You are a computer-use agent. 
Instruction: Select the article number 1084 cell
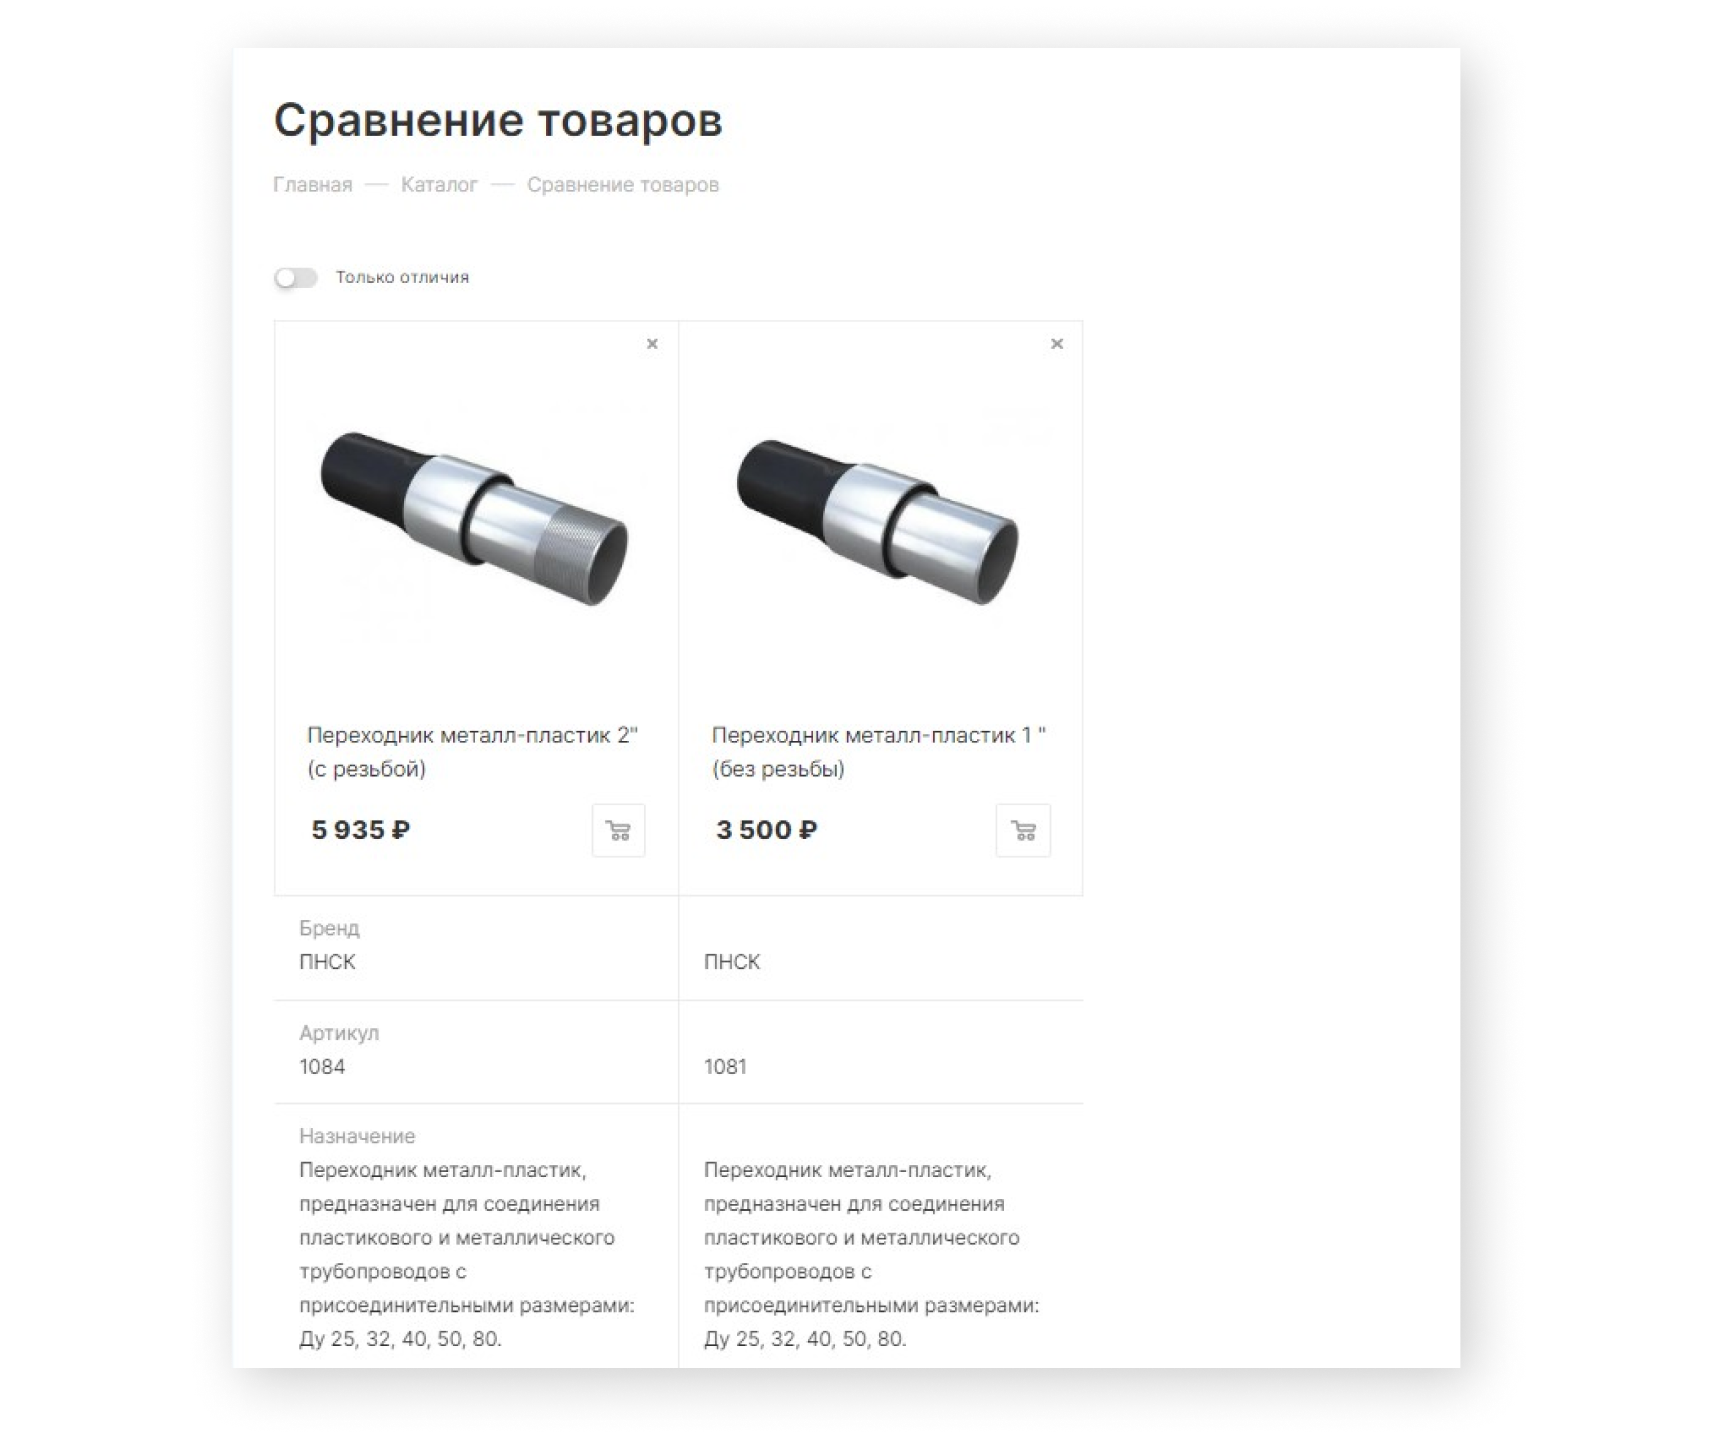click(322, 1067)
